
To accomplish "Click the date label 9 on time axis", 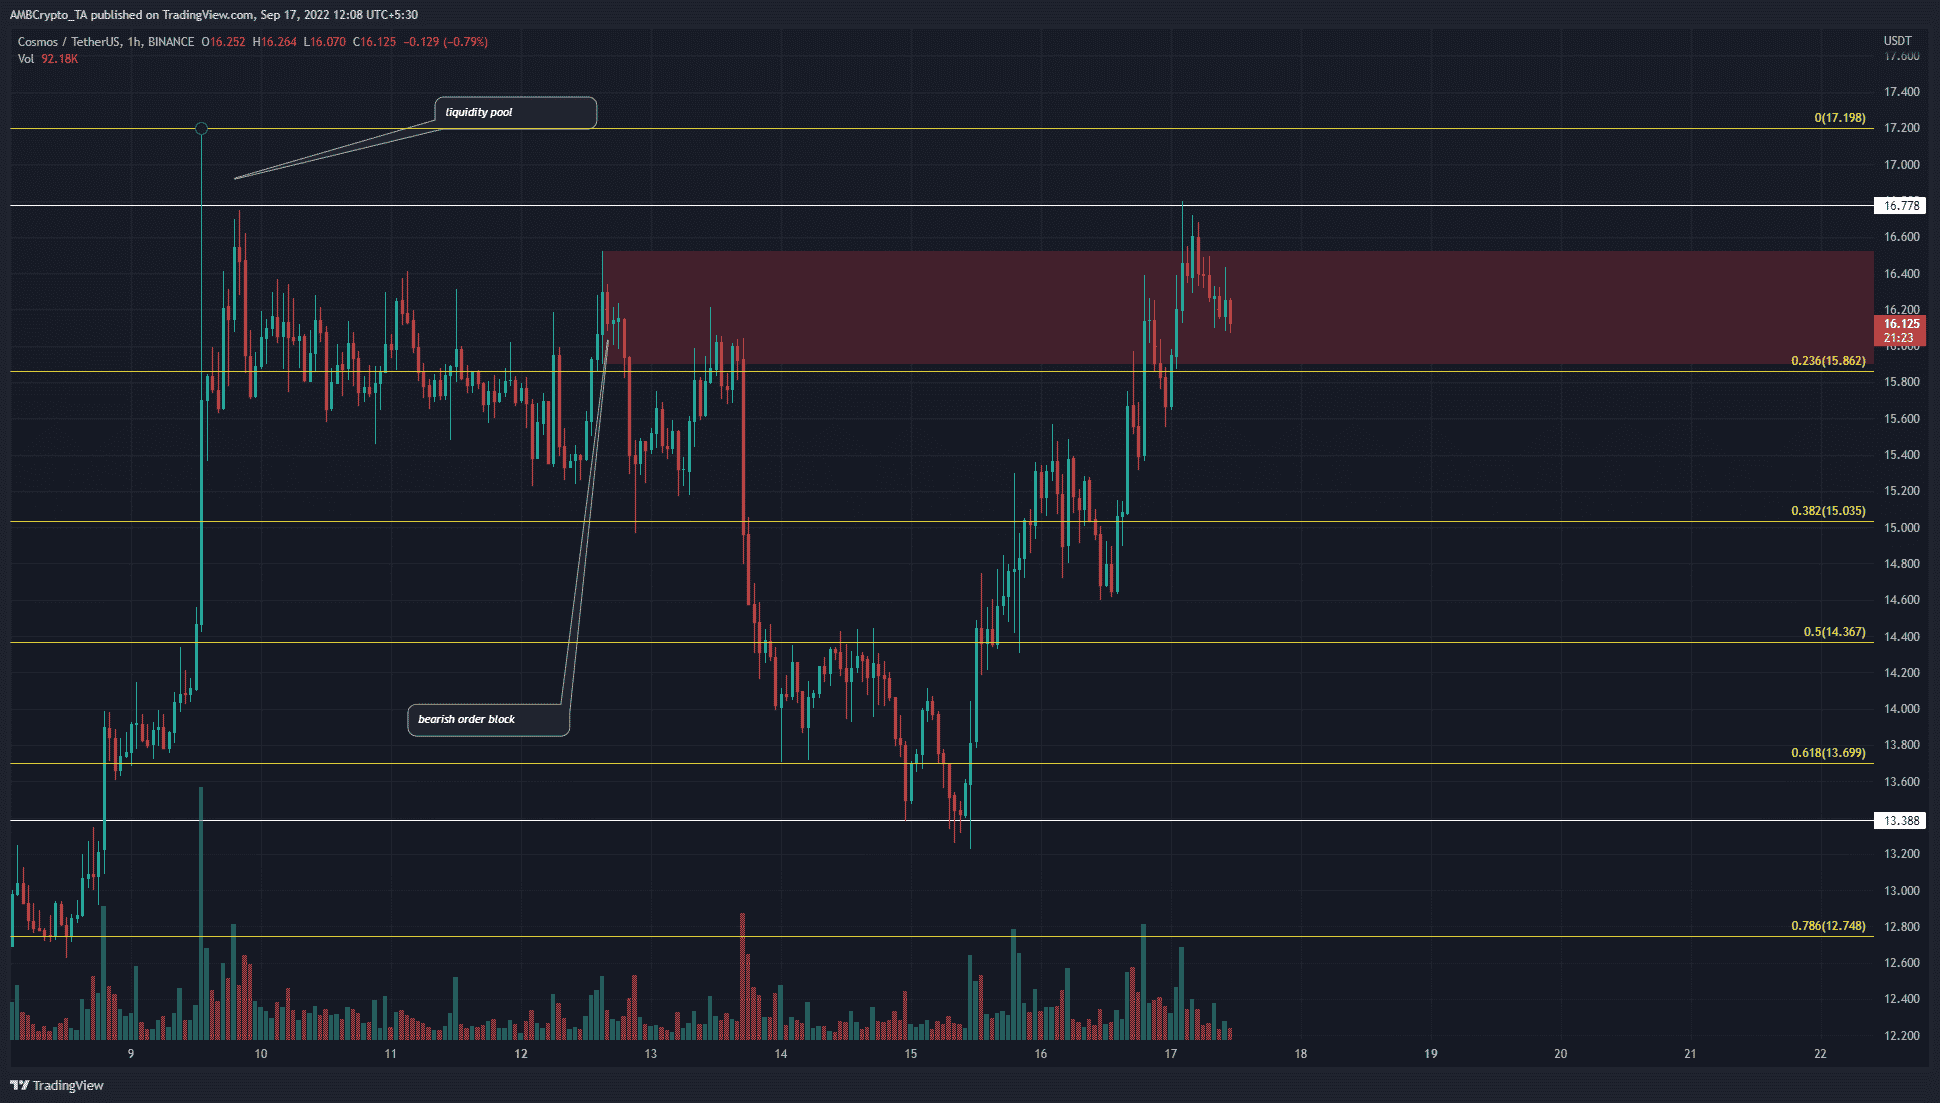I will [131, 1053].
